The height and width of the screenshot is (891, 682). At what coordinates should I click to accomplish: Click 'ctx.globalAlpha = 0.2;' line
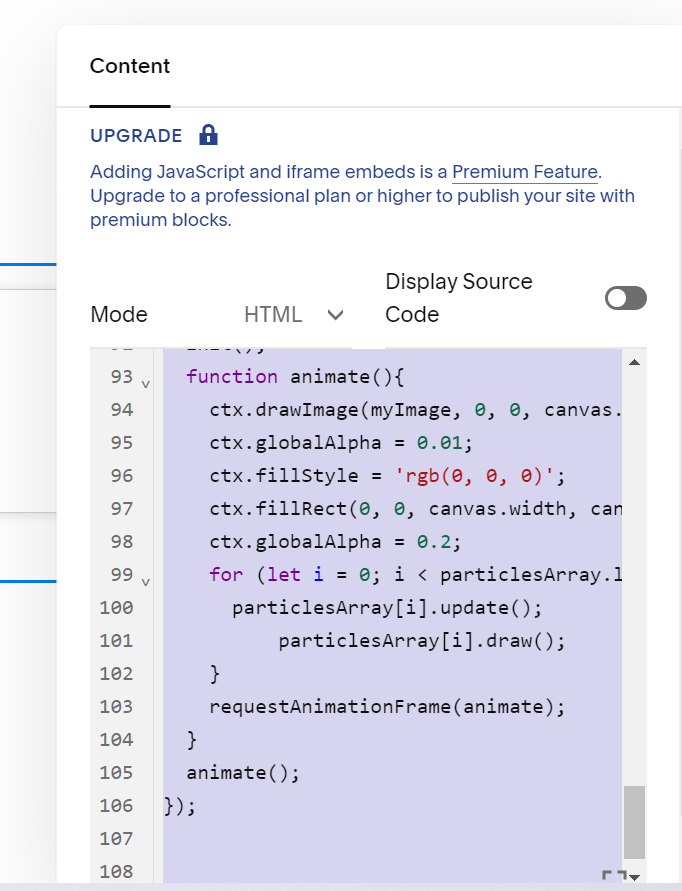(335, 542)
